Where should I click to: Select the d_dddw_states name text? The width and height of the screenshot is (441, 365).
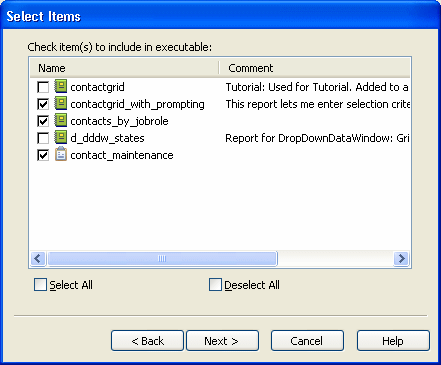click(x=107, y=138)
